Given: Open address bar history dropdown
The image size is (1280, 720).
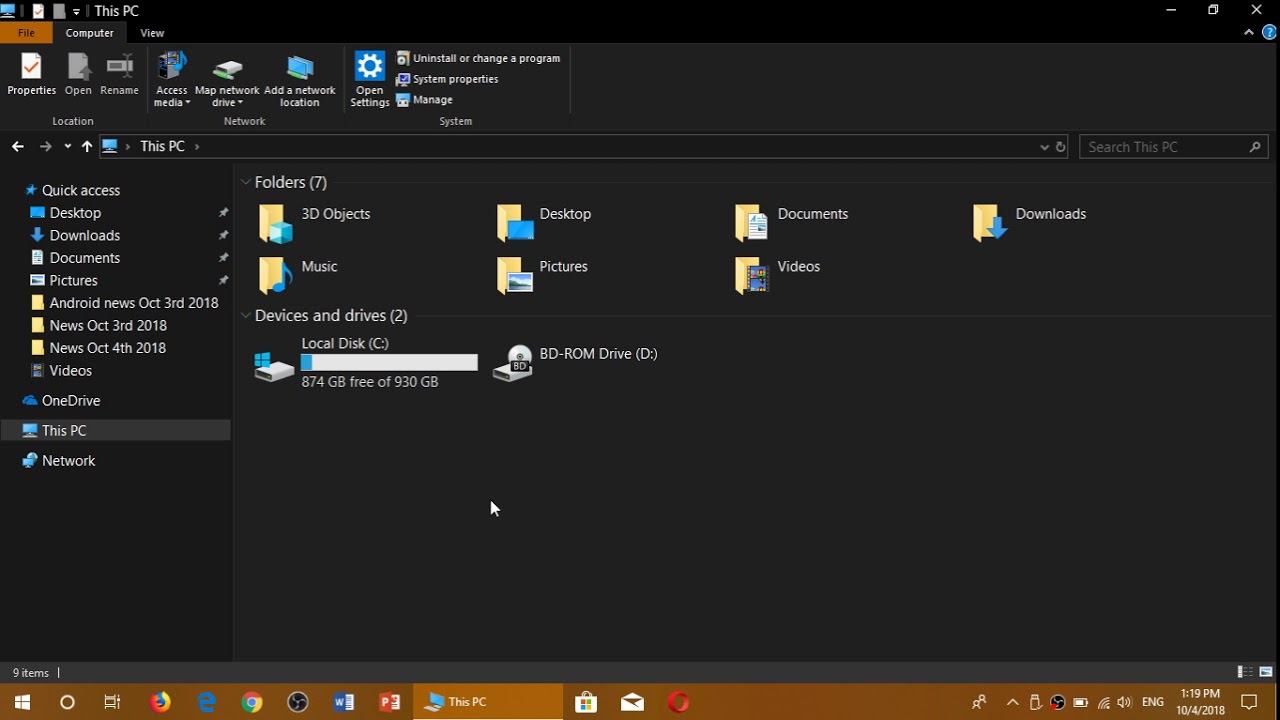Looking at the screenshot, I should [x=1045, y=147].
